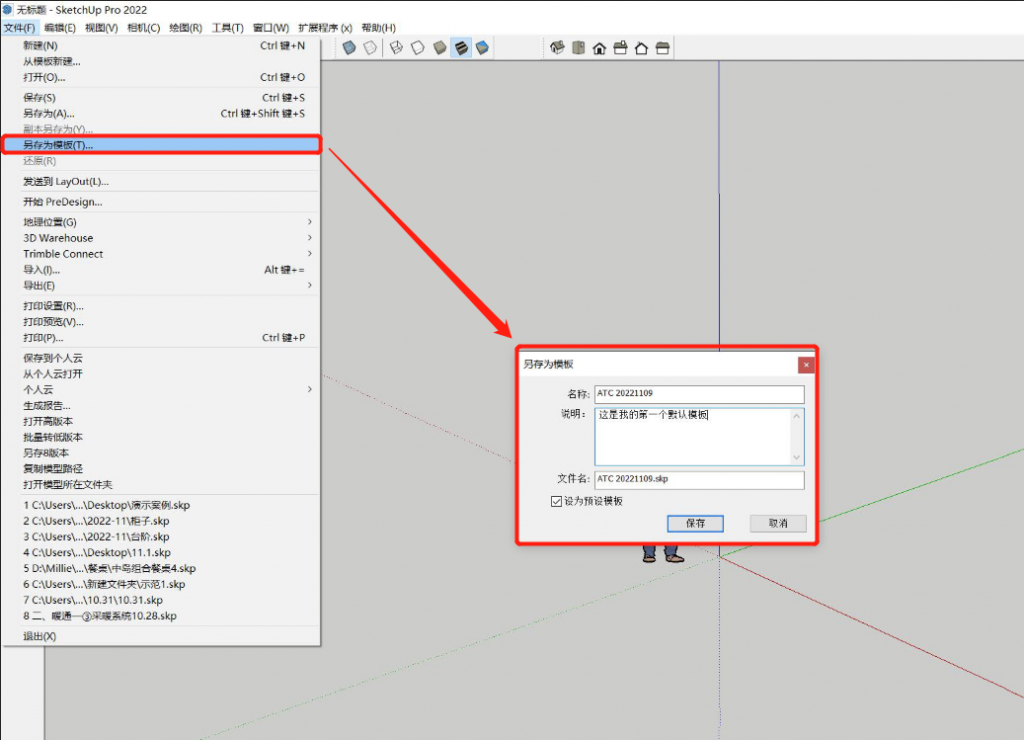Open recent file 柜子.skp

coord(162,521)
